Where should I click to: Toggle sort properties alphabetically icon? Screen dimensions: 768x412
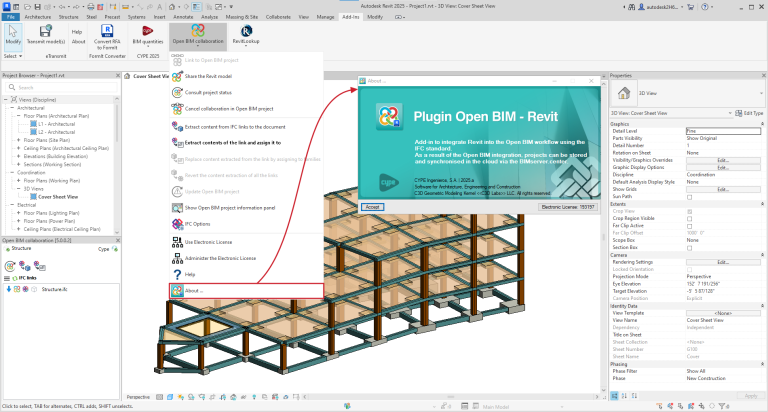click(624, 396)
